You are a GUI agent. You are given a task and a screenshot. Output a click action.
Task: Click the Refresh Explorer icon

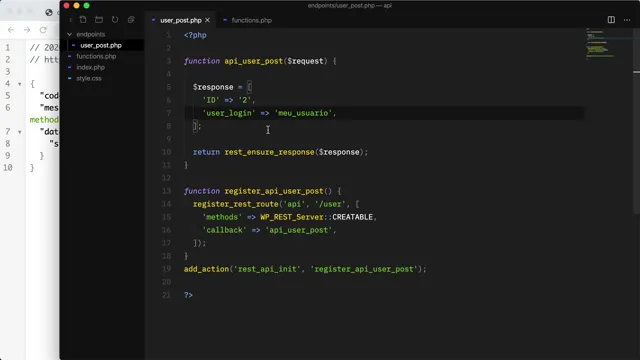tap(115, 20)
